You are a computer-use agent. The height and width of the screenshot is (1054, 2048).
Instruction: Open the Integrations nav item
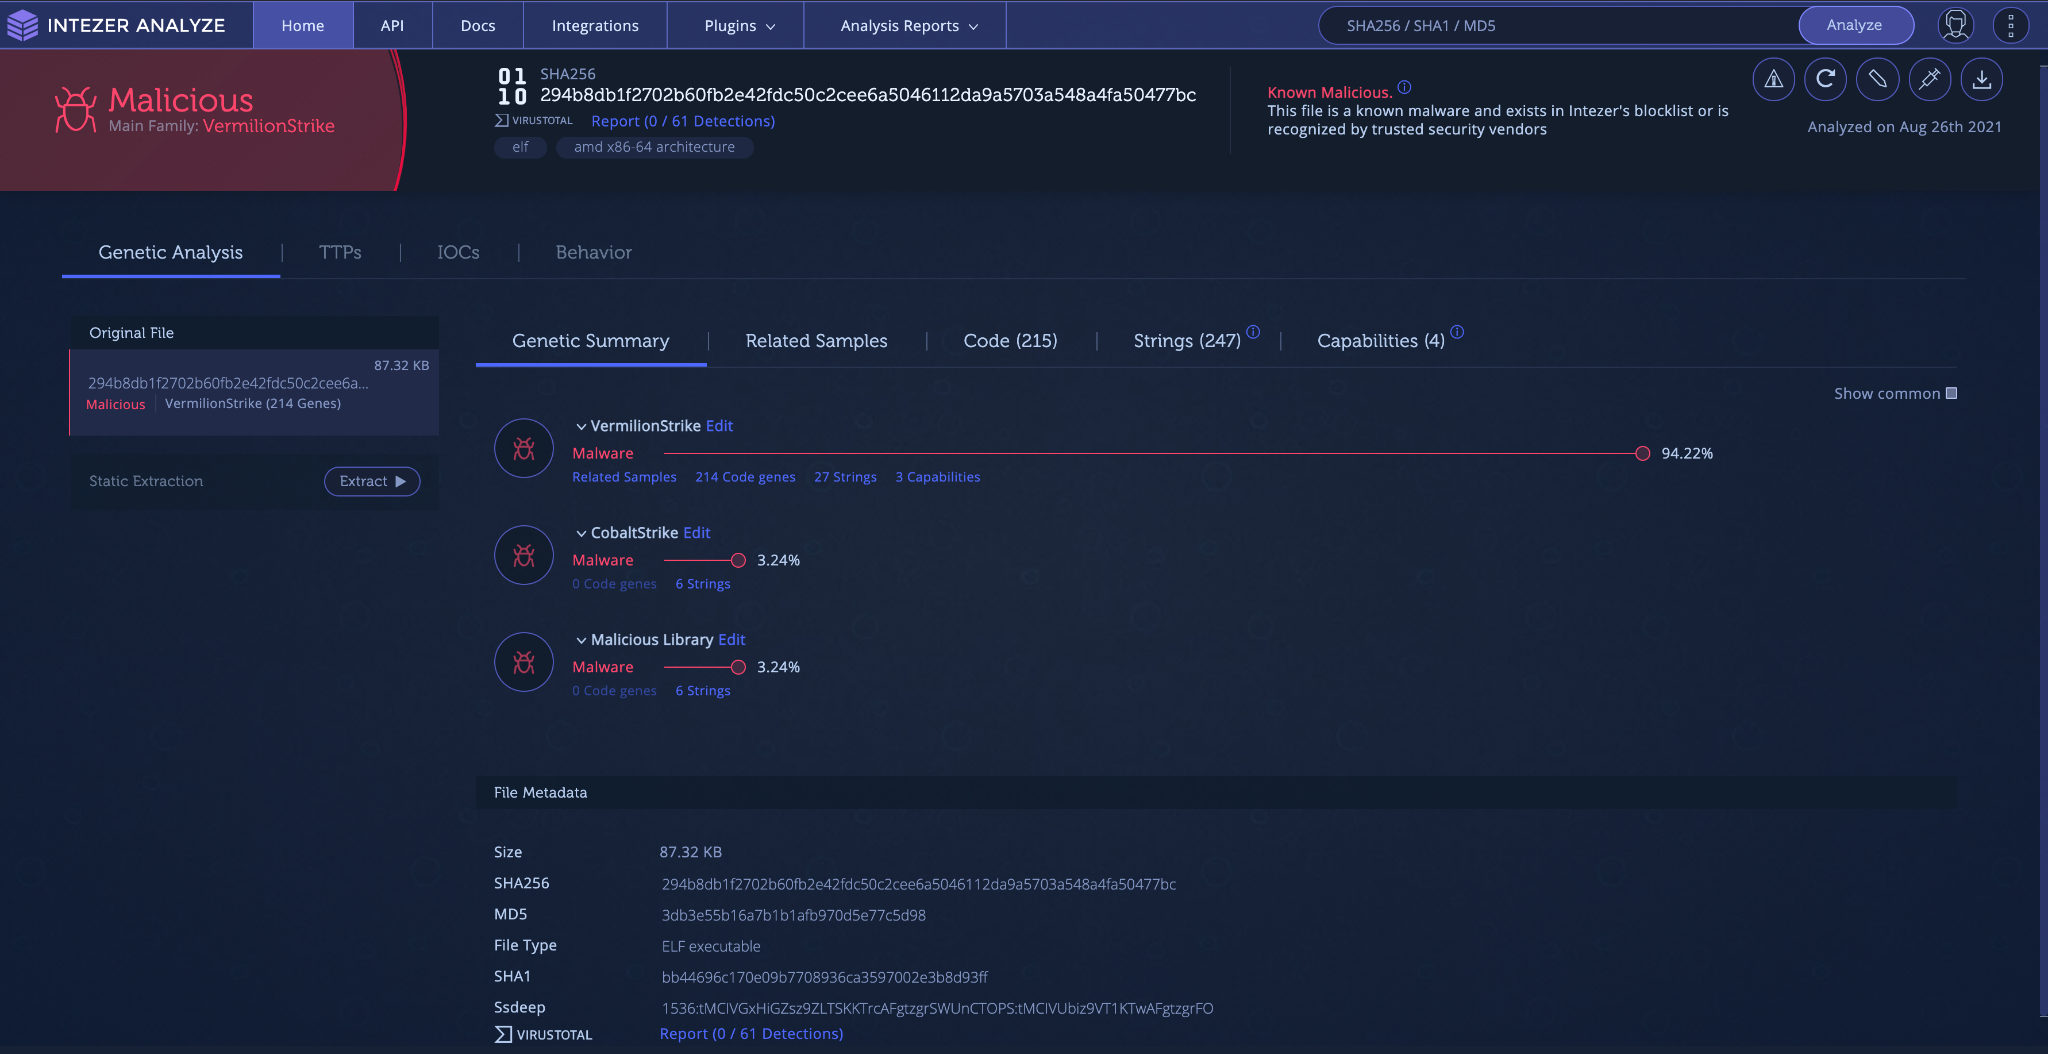595,25
